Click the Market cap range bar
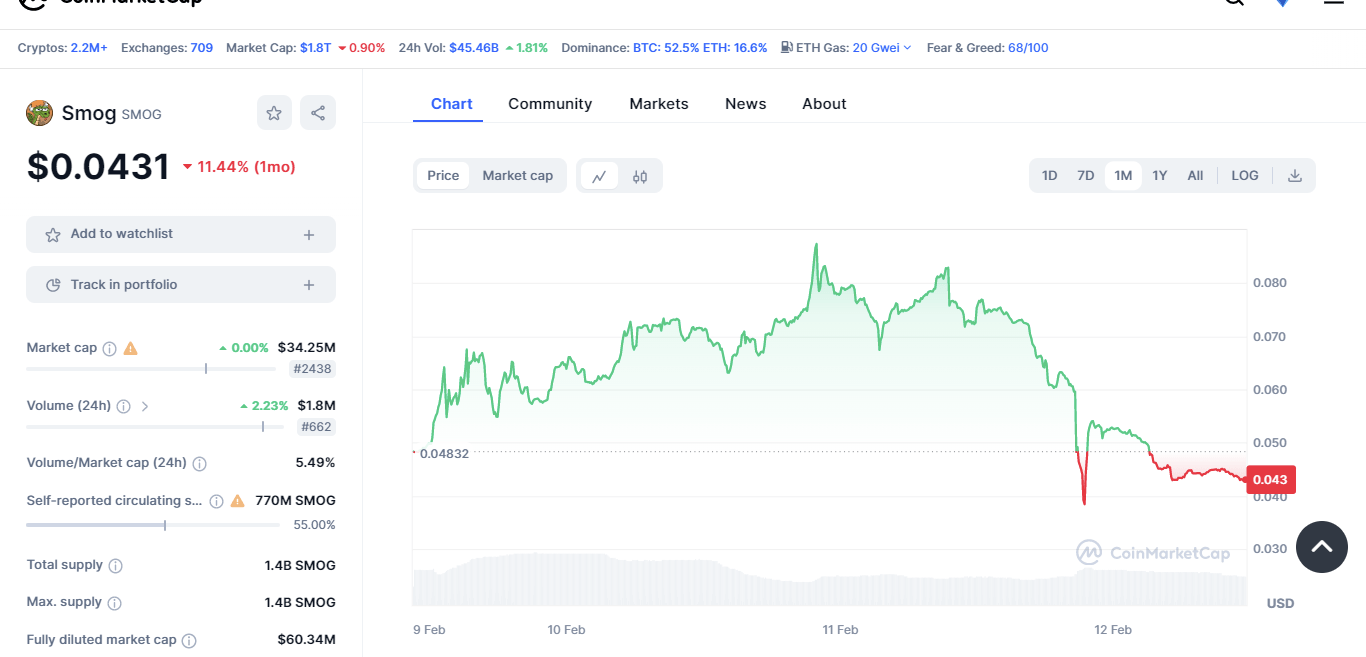 tap(152, 369)
